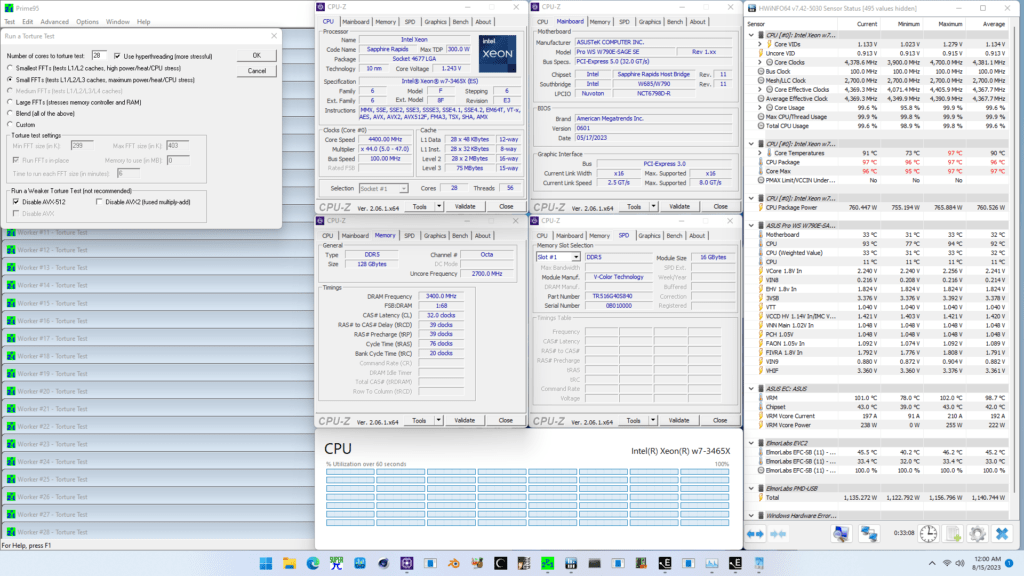The height and width of the screenshot is (576, 1024).
Task: Click green y-cruncher icon in taskbar
Action: (547, 564)
